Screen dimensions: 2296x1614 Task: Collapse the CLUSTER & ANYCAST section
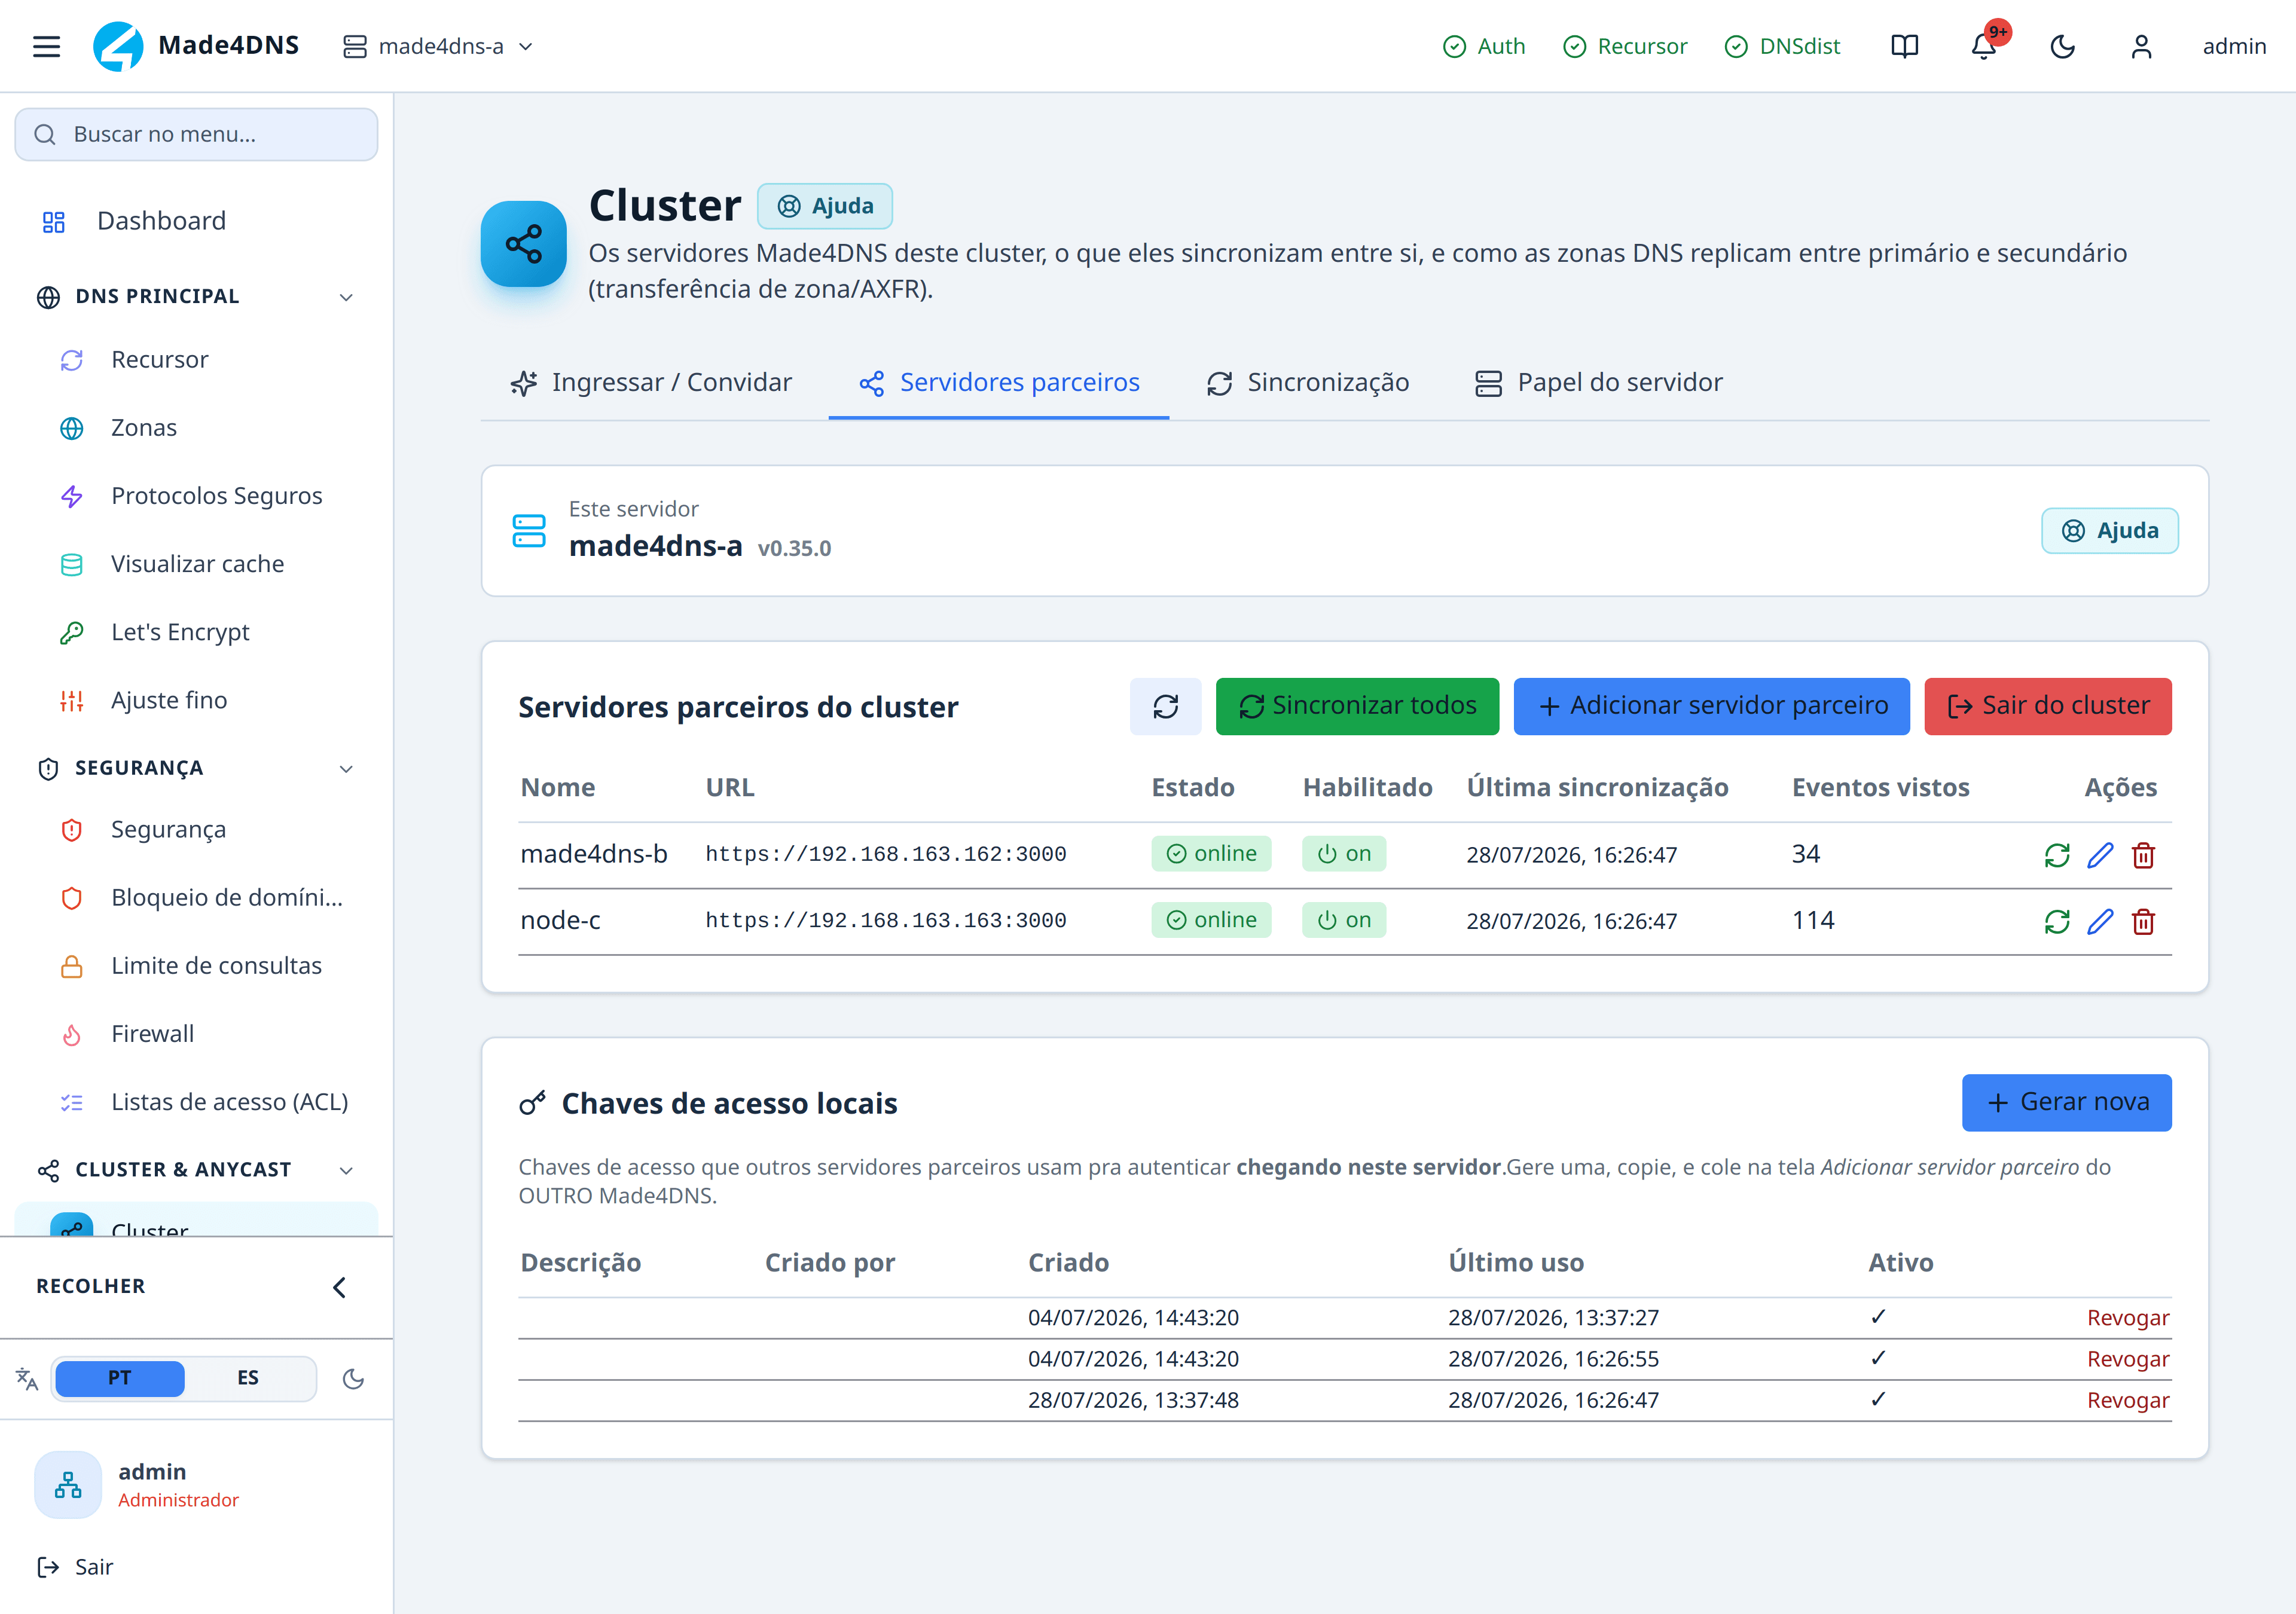(196, 1170)
